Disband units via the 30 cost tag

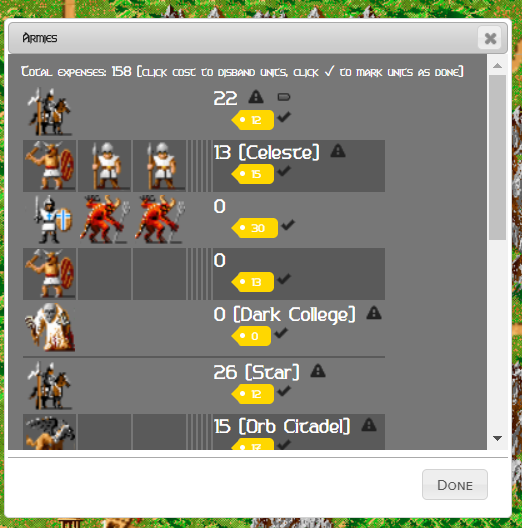click(255, 228)
